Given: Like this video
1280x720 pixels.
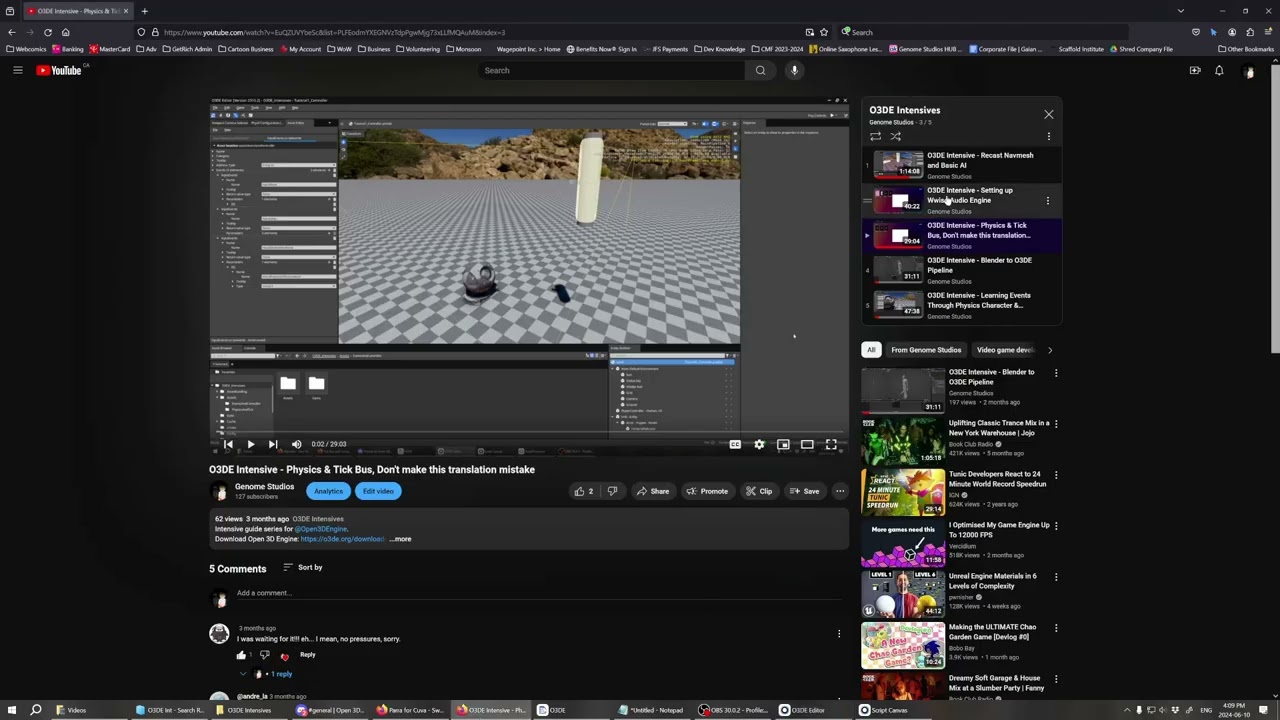Looking at the screenshot, I should tap(583, 491).
